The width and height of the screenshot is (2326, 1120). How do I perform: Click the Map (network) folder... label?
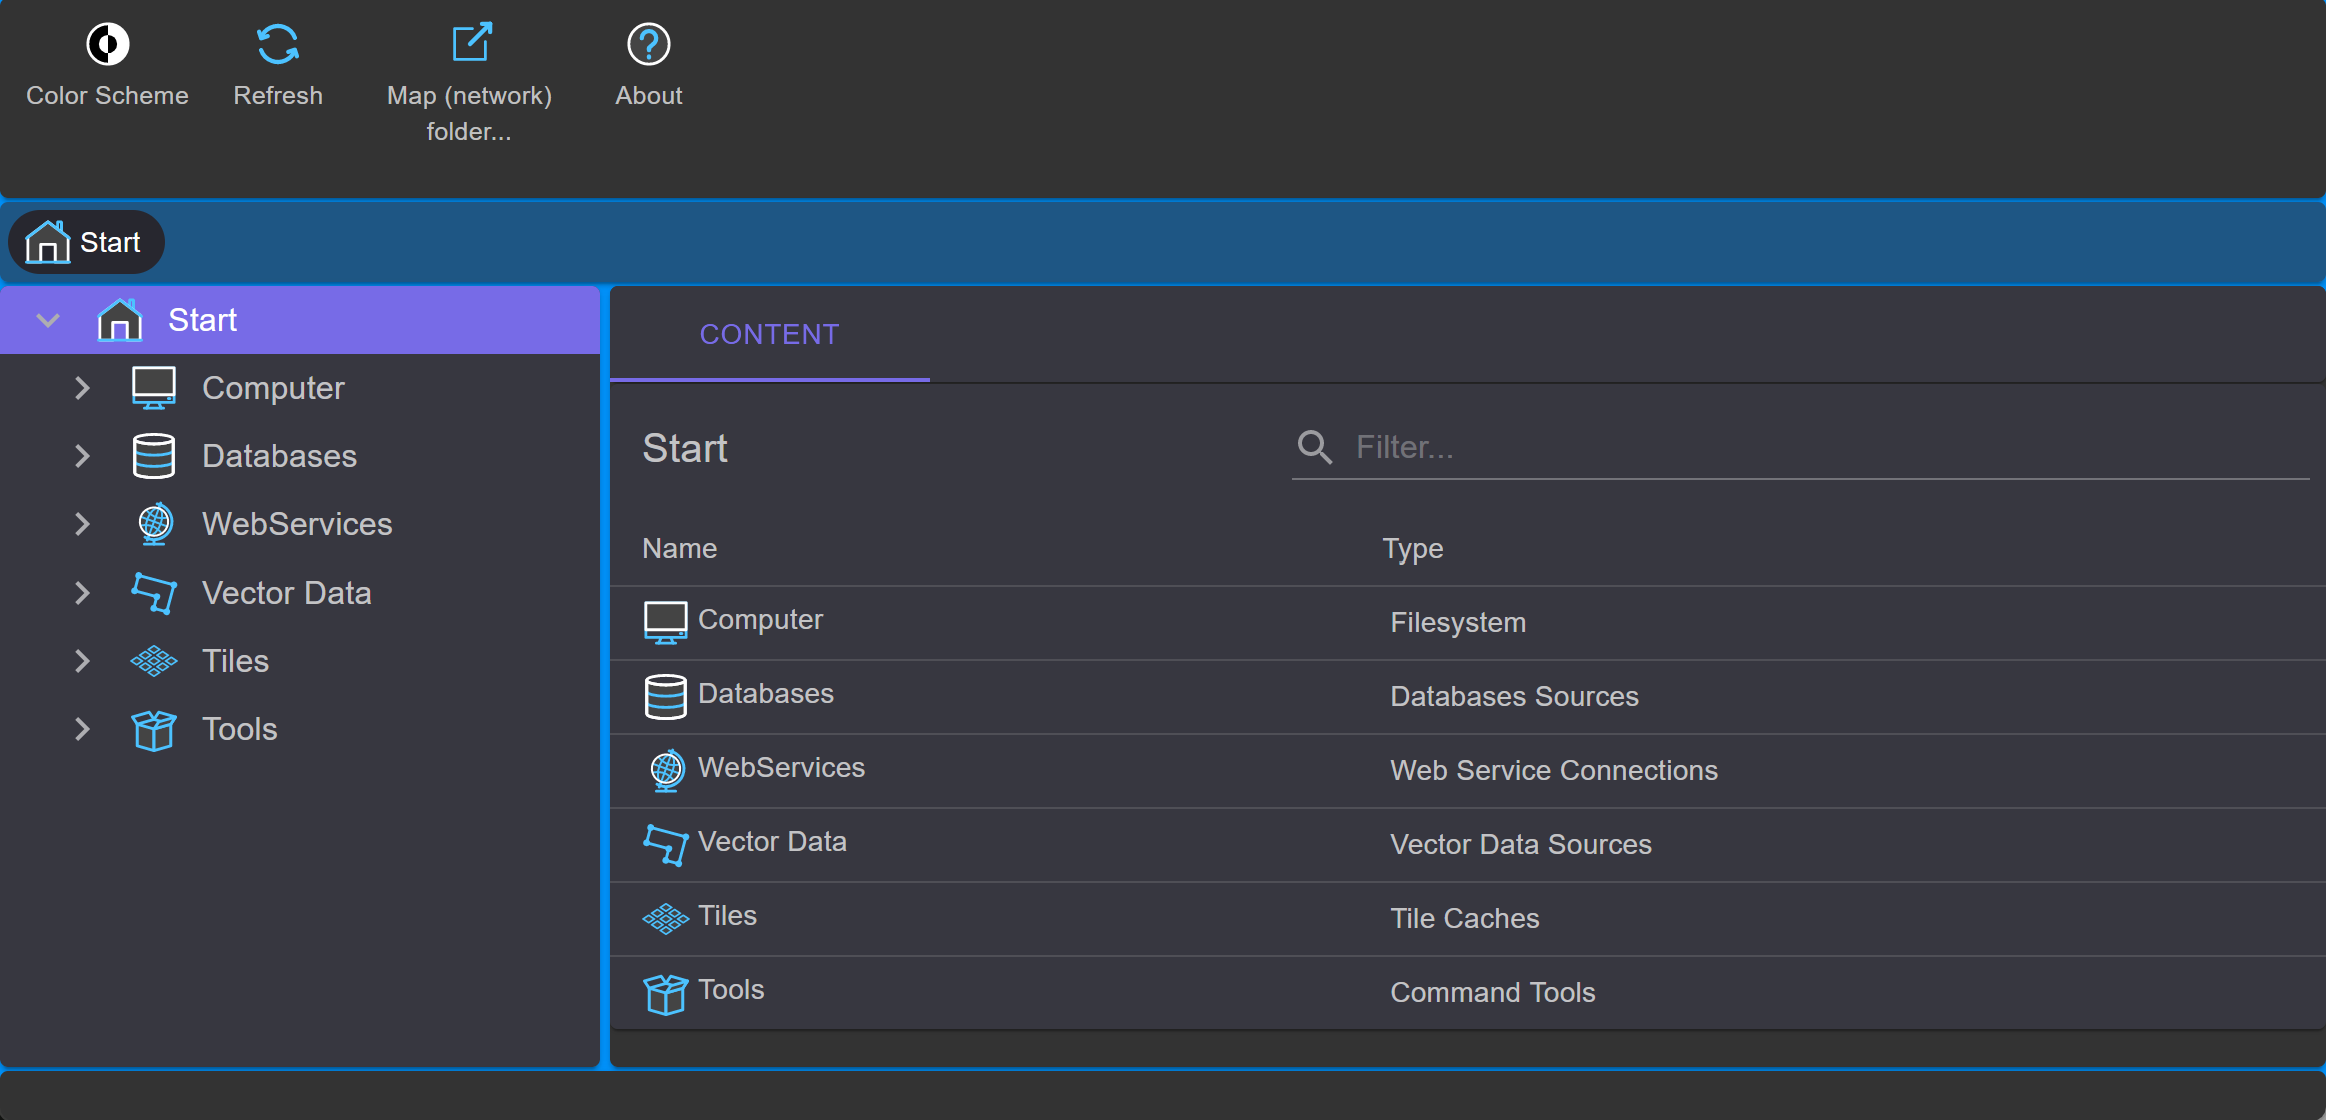[x=470, y=114]
